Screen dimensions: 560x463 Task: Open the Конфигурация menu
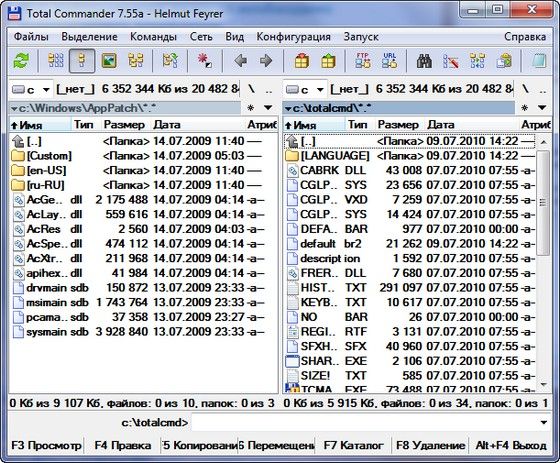pyautogui.click(x=294, y=37)
